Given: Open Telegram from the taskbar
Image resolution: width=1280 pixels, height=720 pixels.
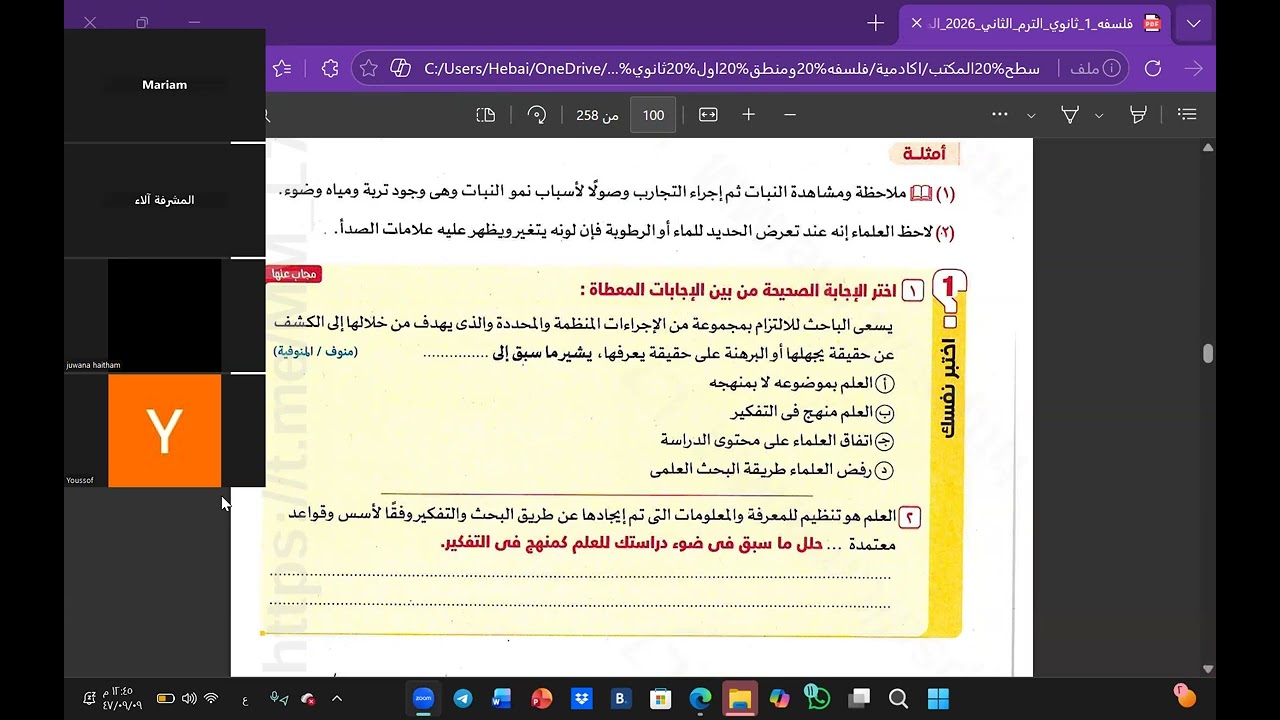Looking at the screenshot, I should [463, 698].
